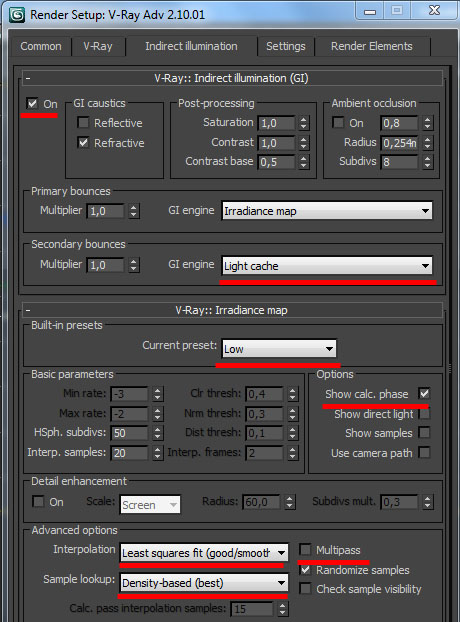The height and width of the screenshot is (622, 460).
Task: Enable Reflective GI caustics
Action: [83, 123]
